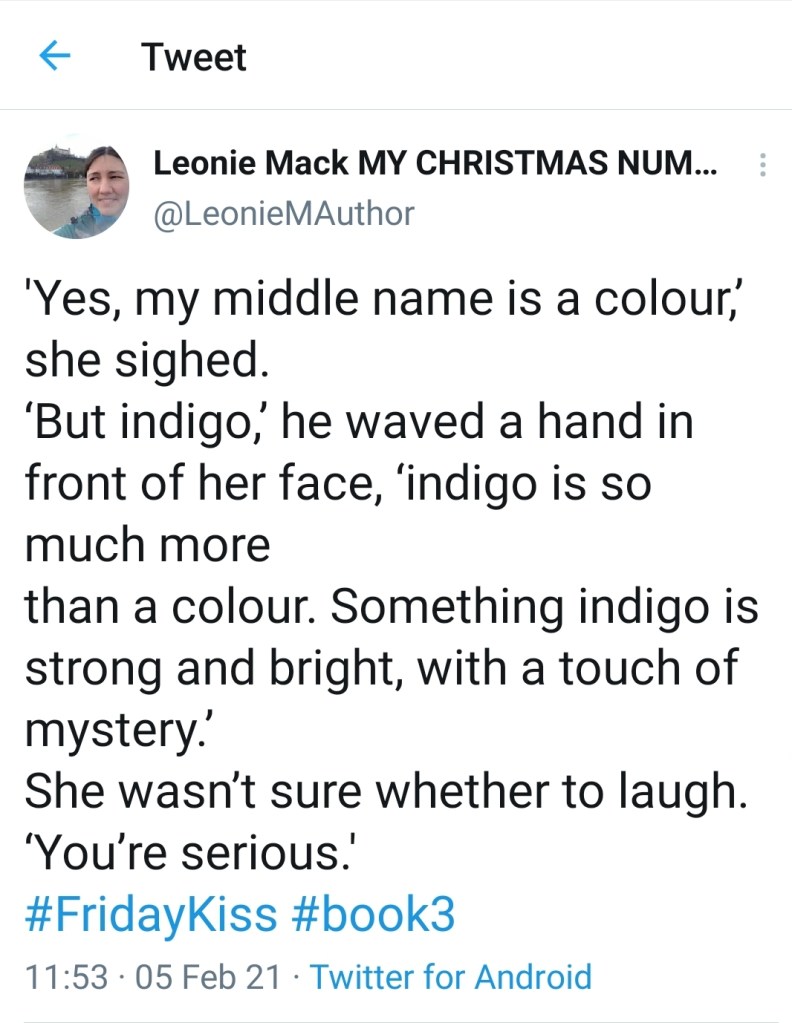The image size is (792, 1023).
Task: Tap the 'strong and bright' text line
Action: pyautogui.click(x=380, y=669)
